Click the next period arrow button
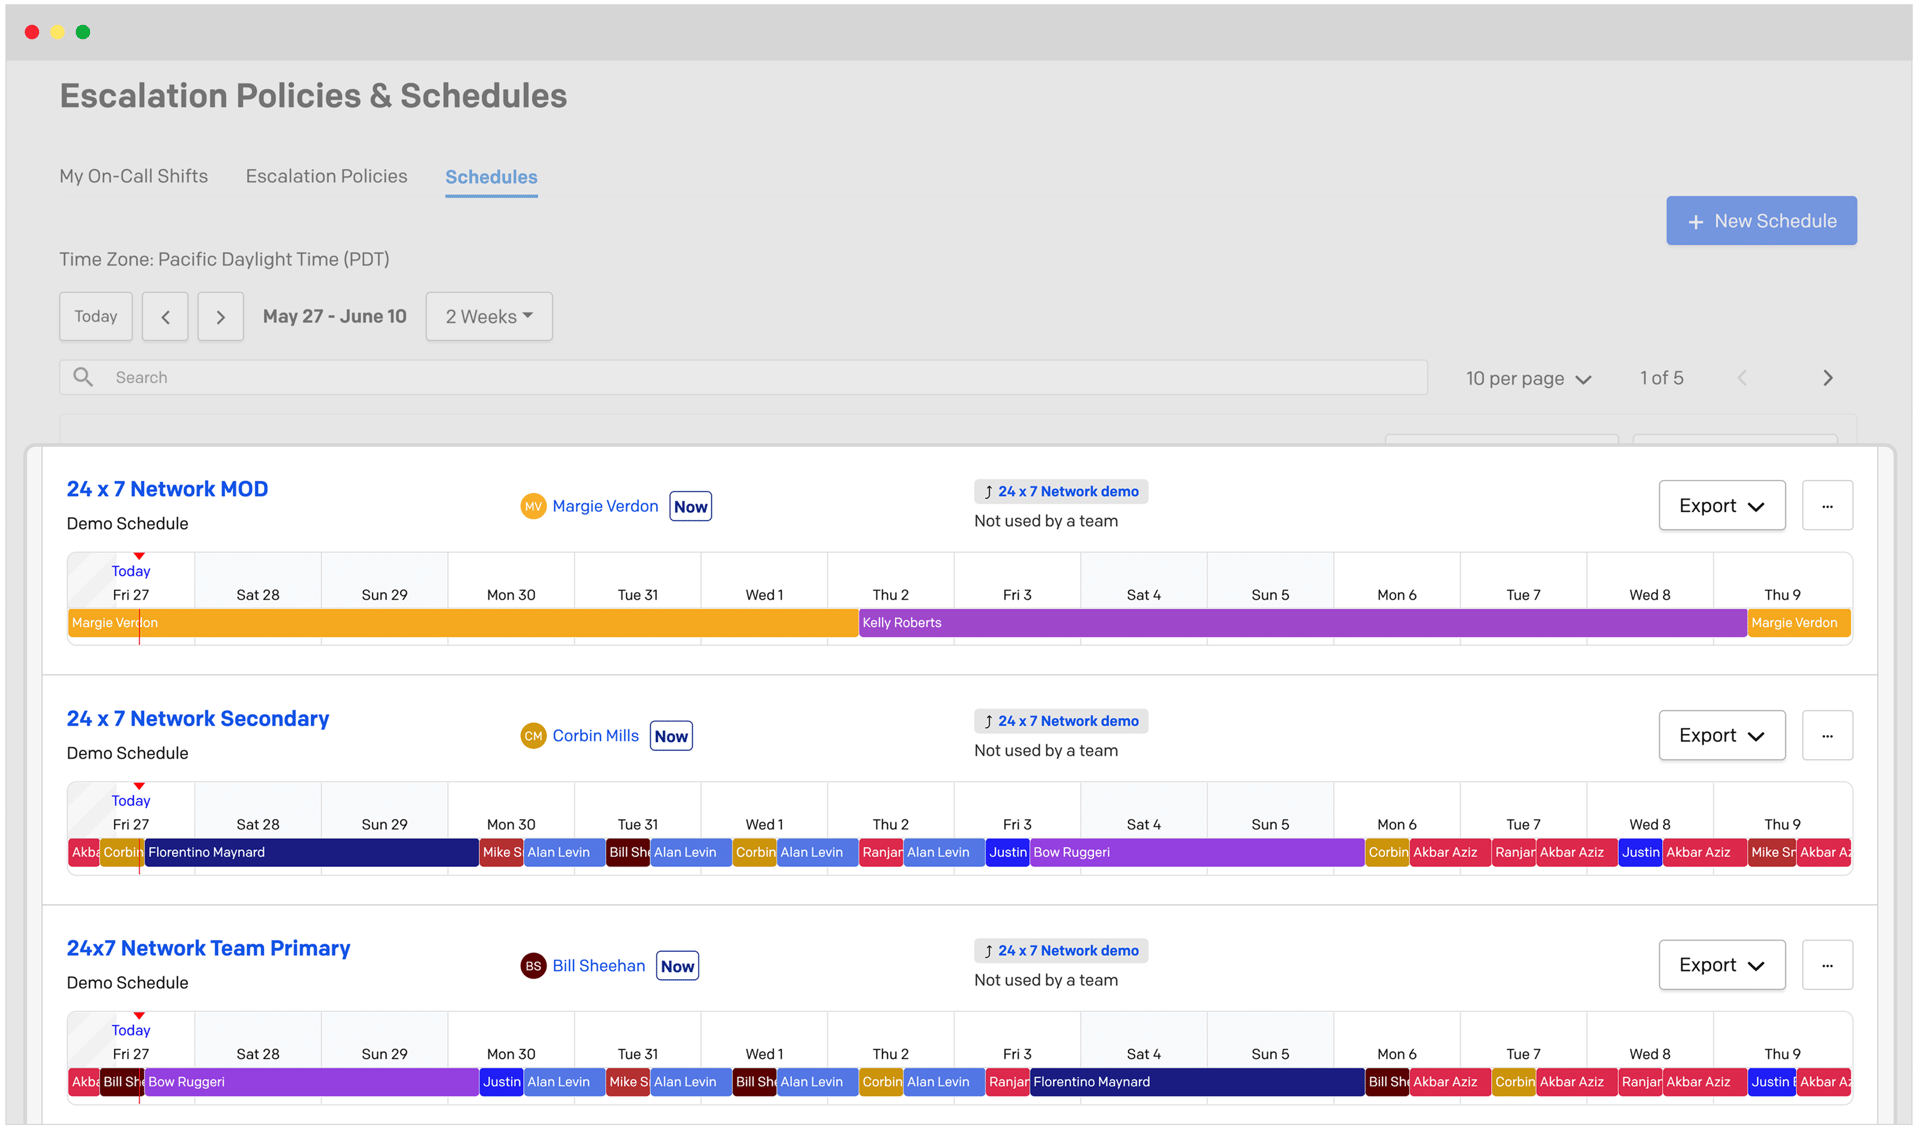 220,317
